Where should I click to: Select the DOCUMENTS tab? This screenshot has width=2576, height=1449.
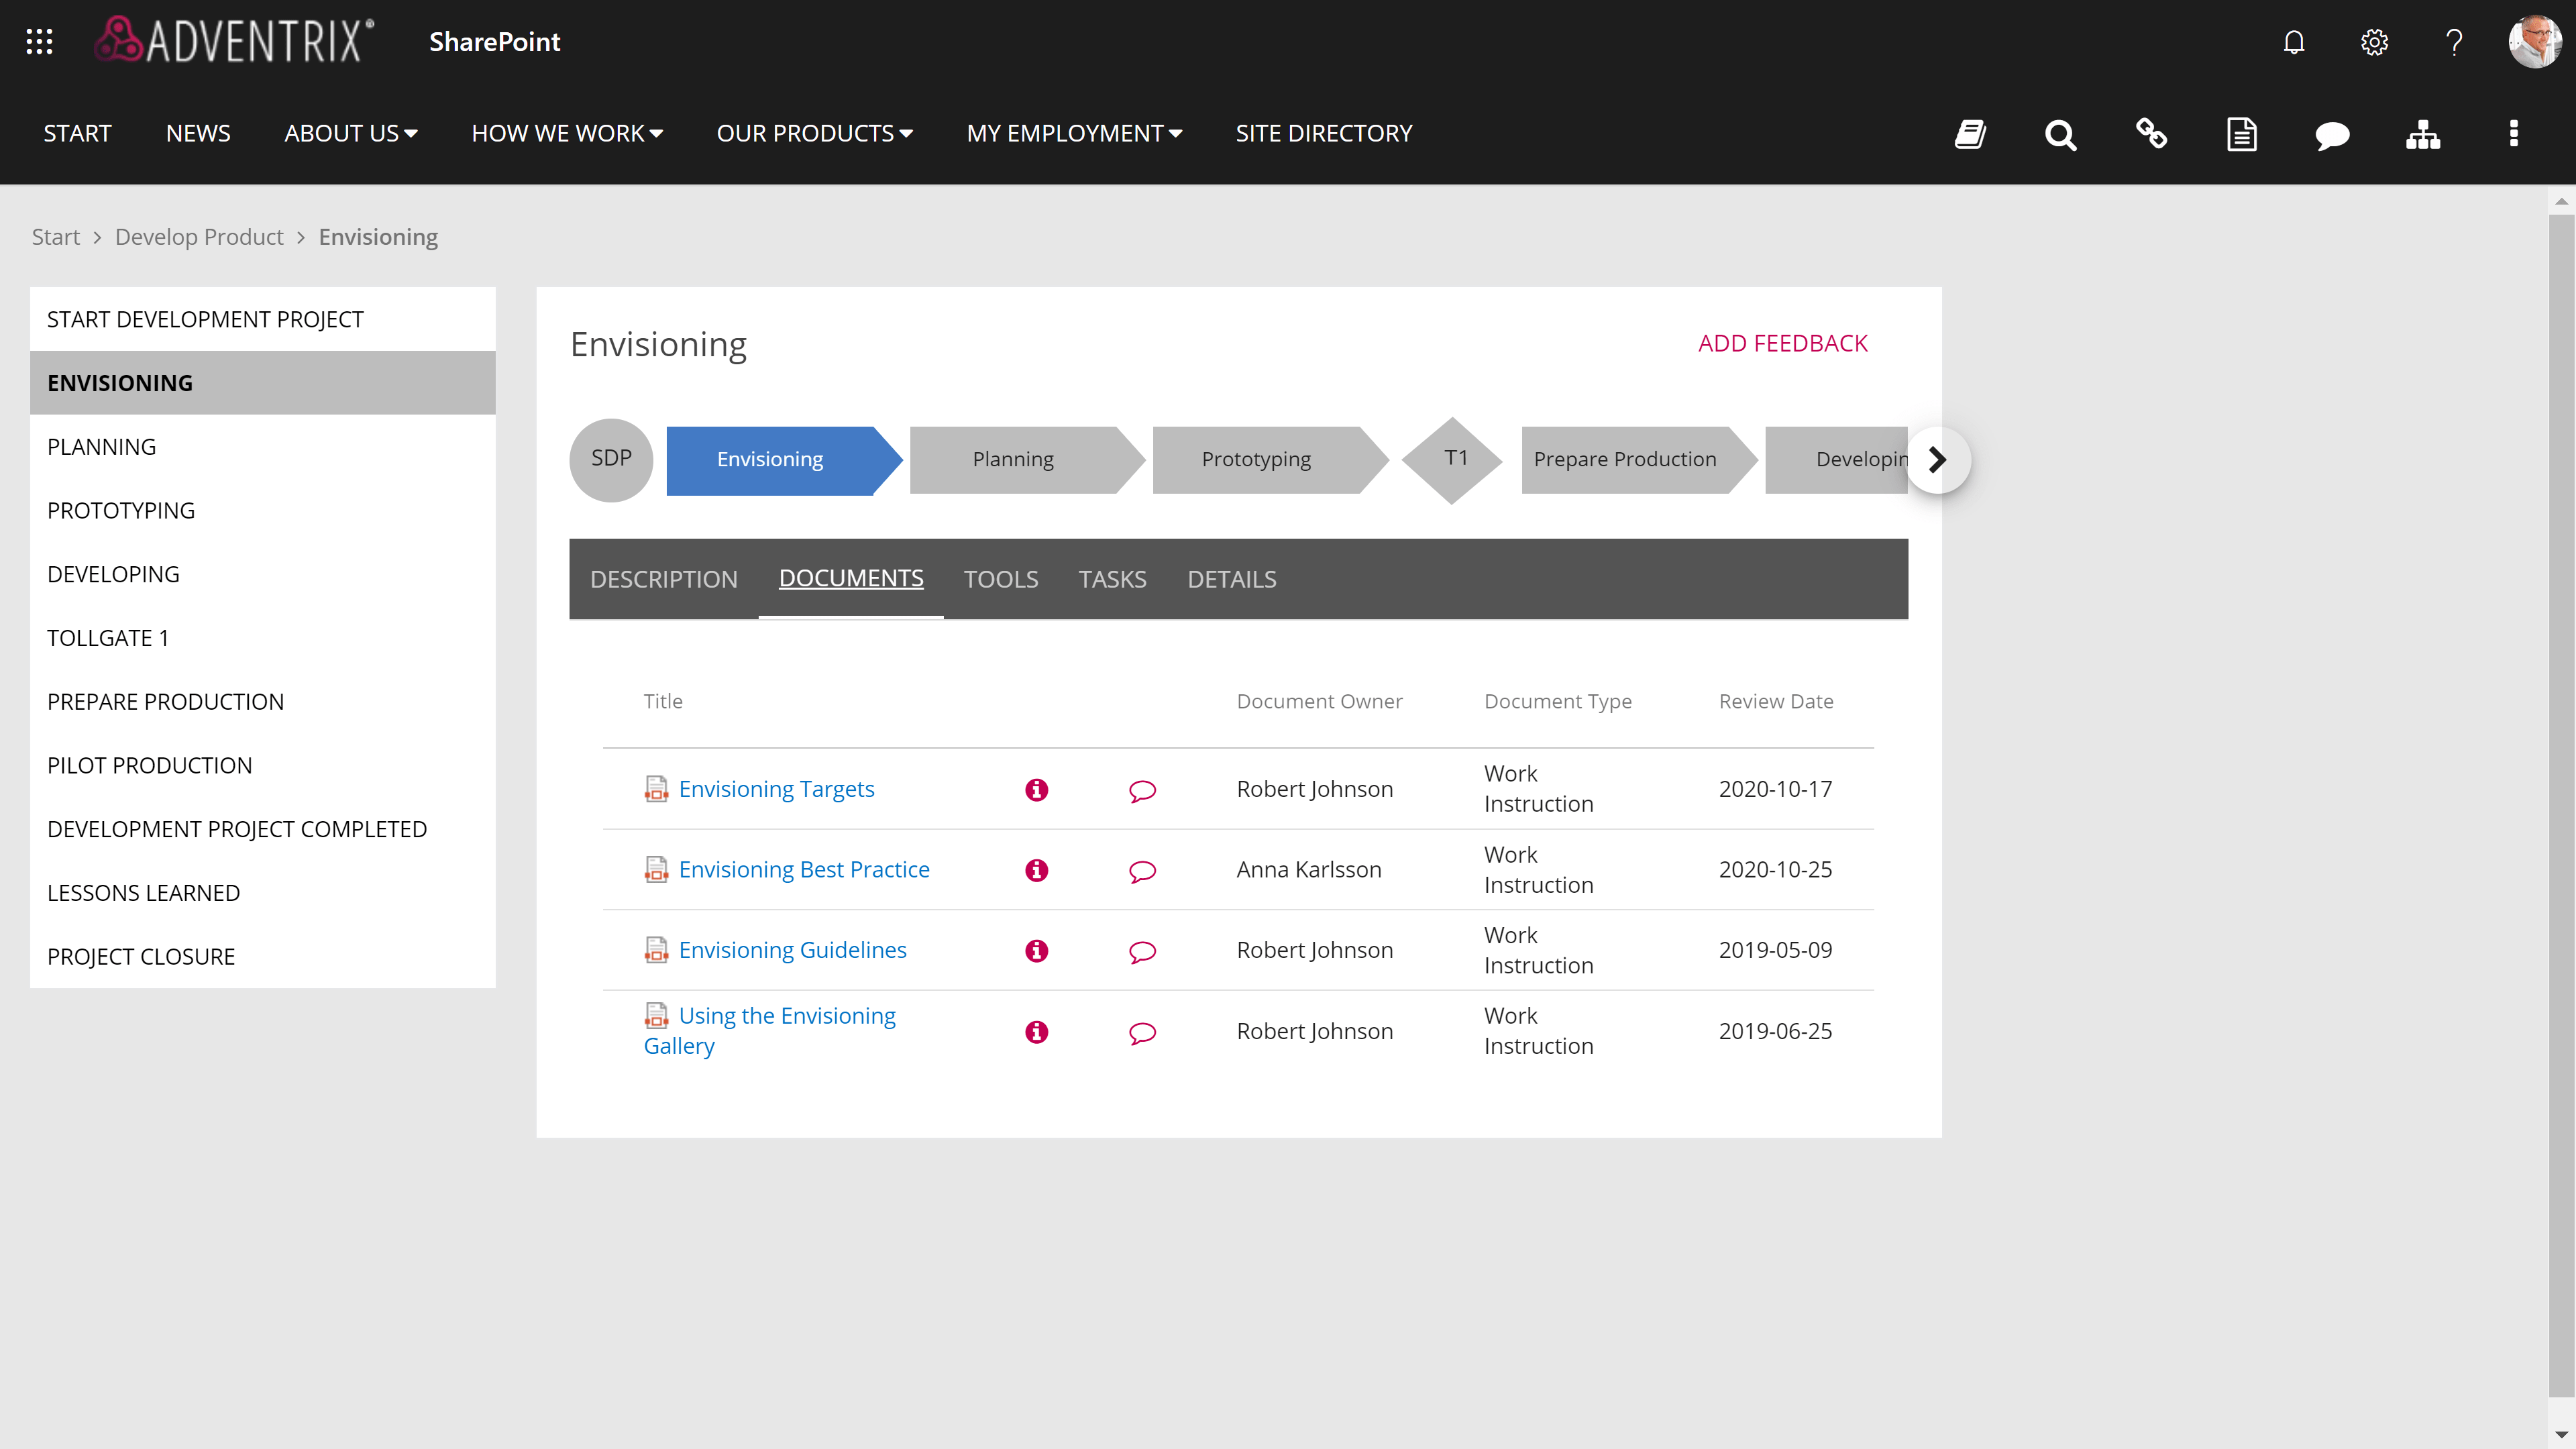coord(851,578)
